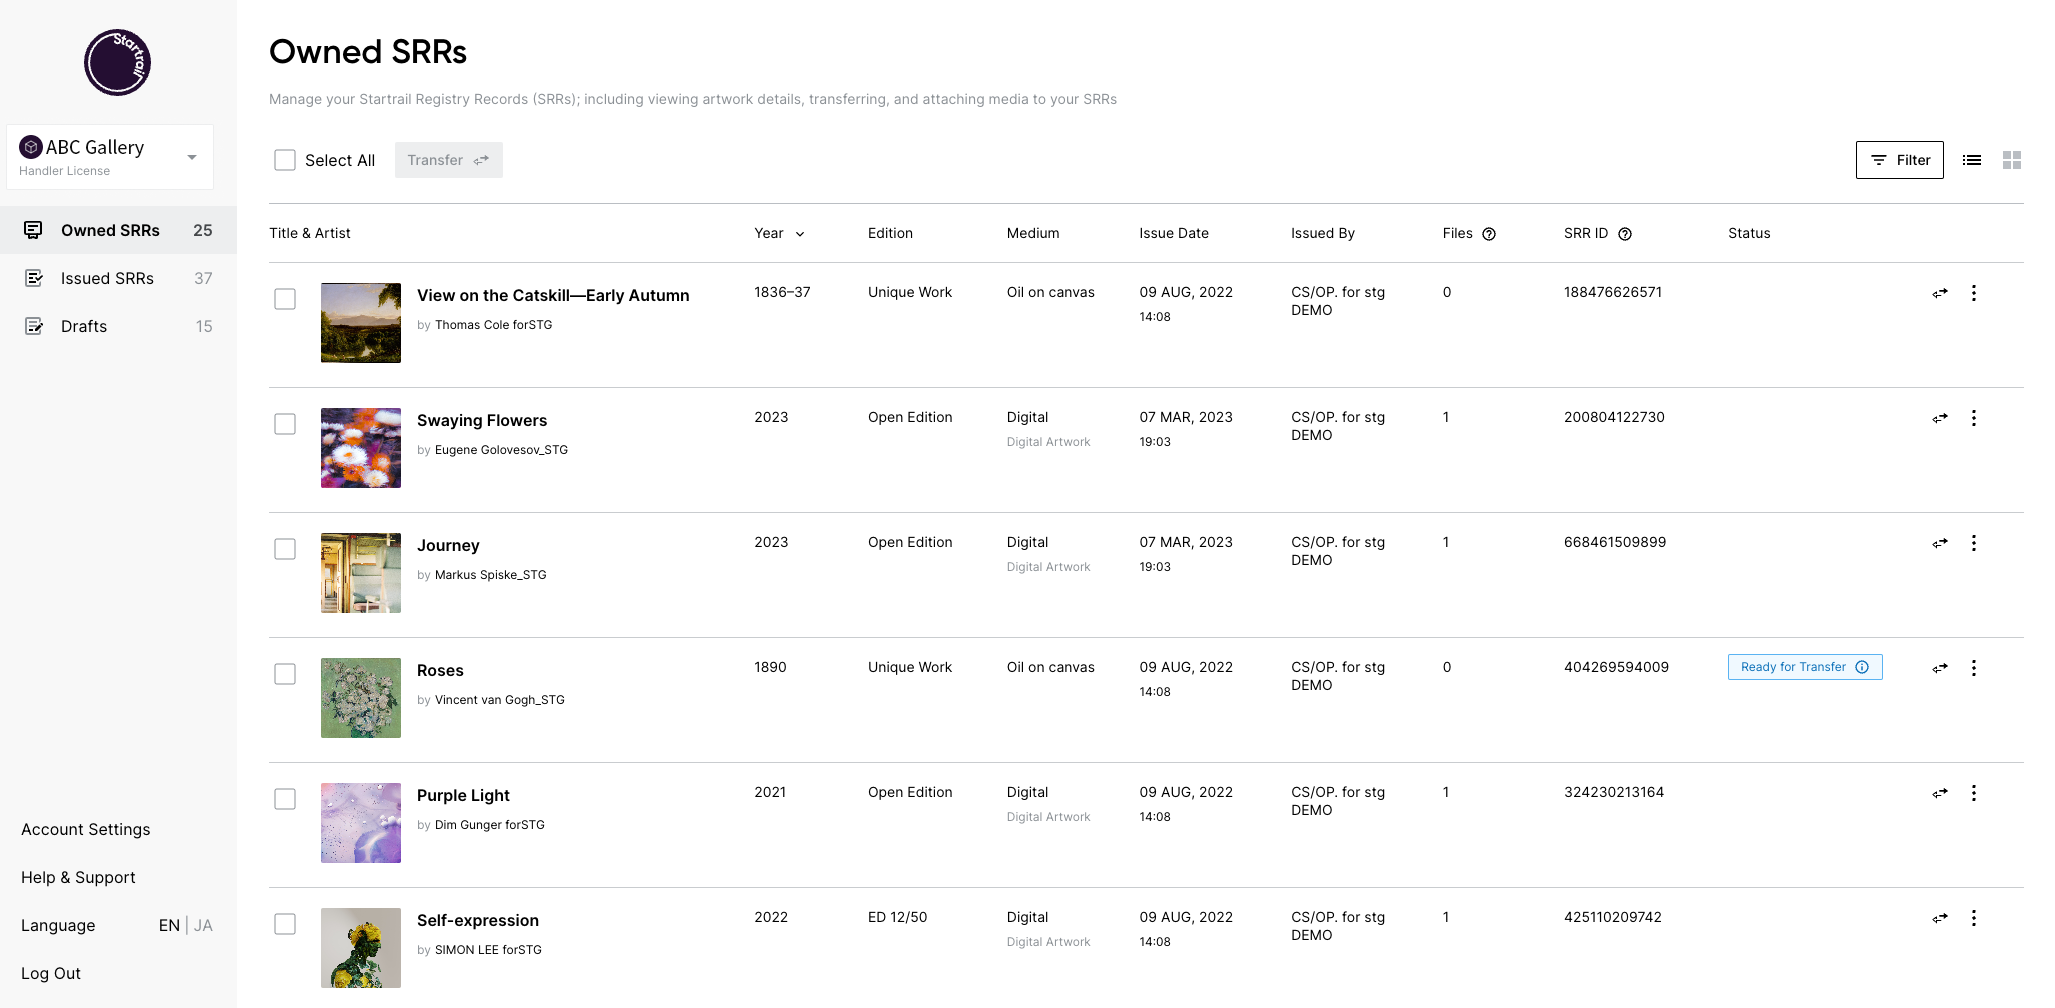Image resolution: width=2055 pixels, height=1008 pixels.
Task: Click transfer icon for Self-expression
Action: point(1940,918)
